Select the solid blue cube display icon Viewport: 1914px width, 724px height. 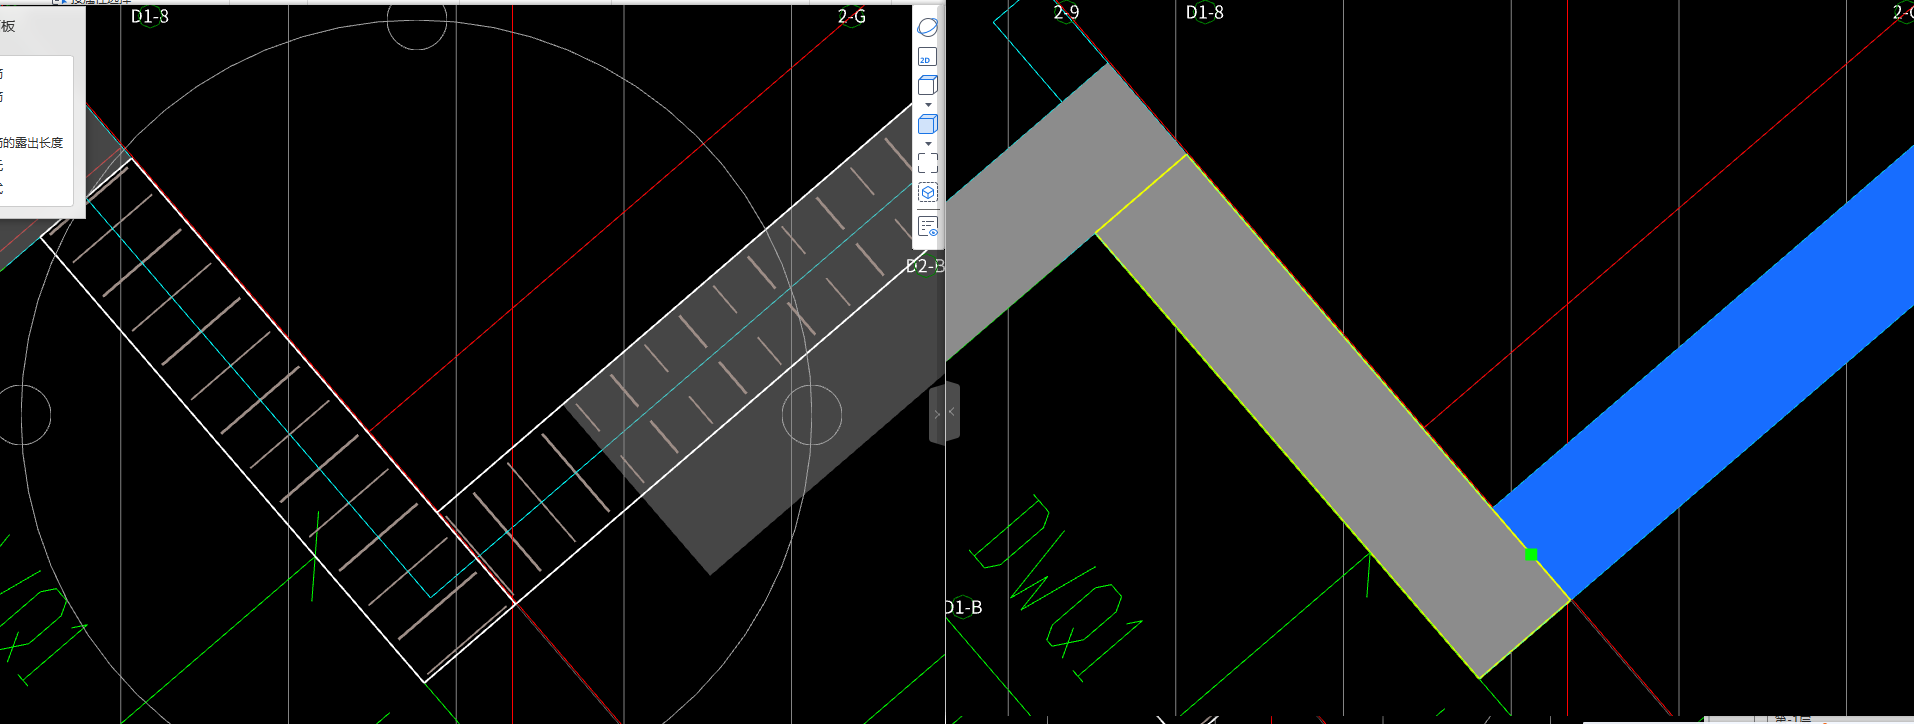pyautogui.click(x=928, y=124)
